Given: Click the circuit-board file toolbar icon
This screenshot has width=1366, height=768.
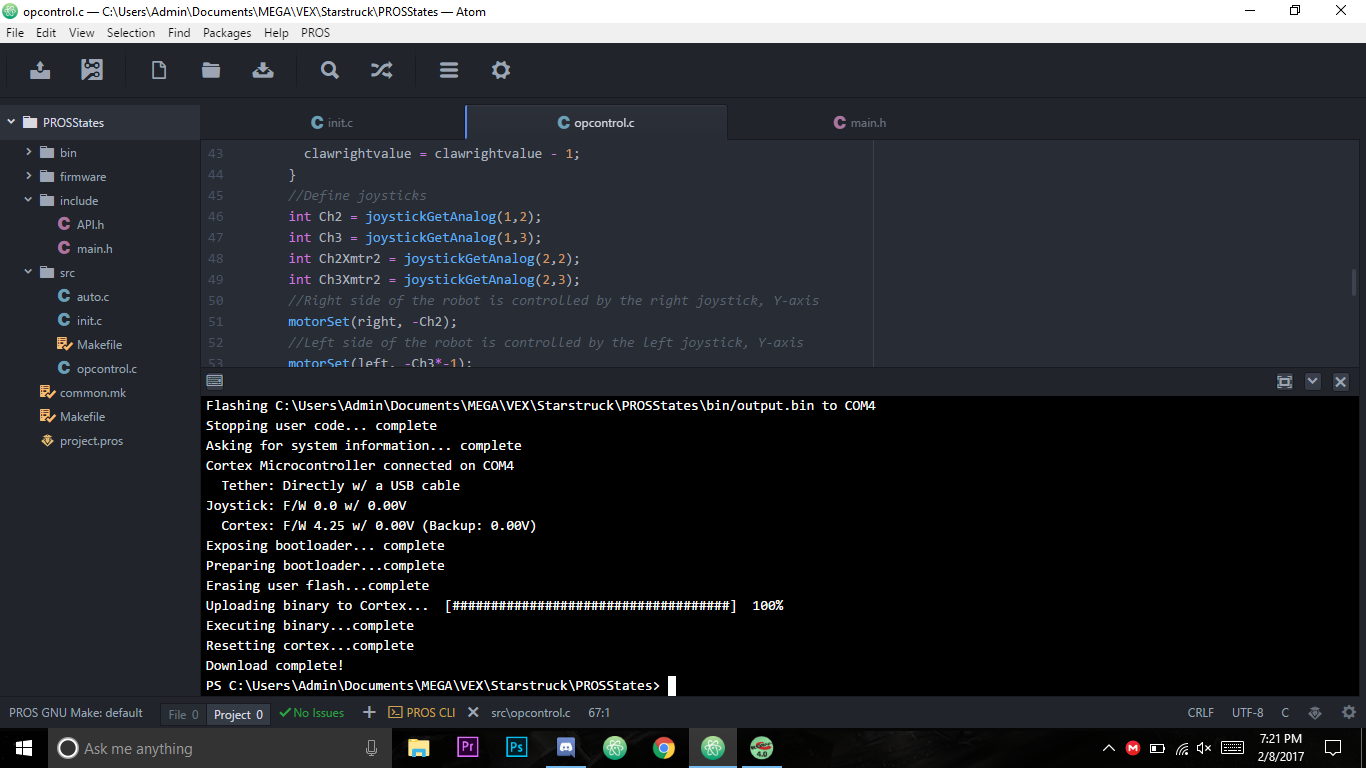Looking at the screenshot, I should pyautogui.click(x=92, y=70).
